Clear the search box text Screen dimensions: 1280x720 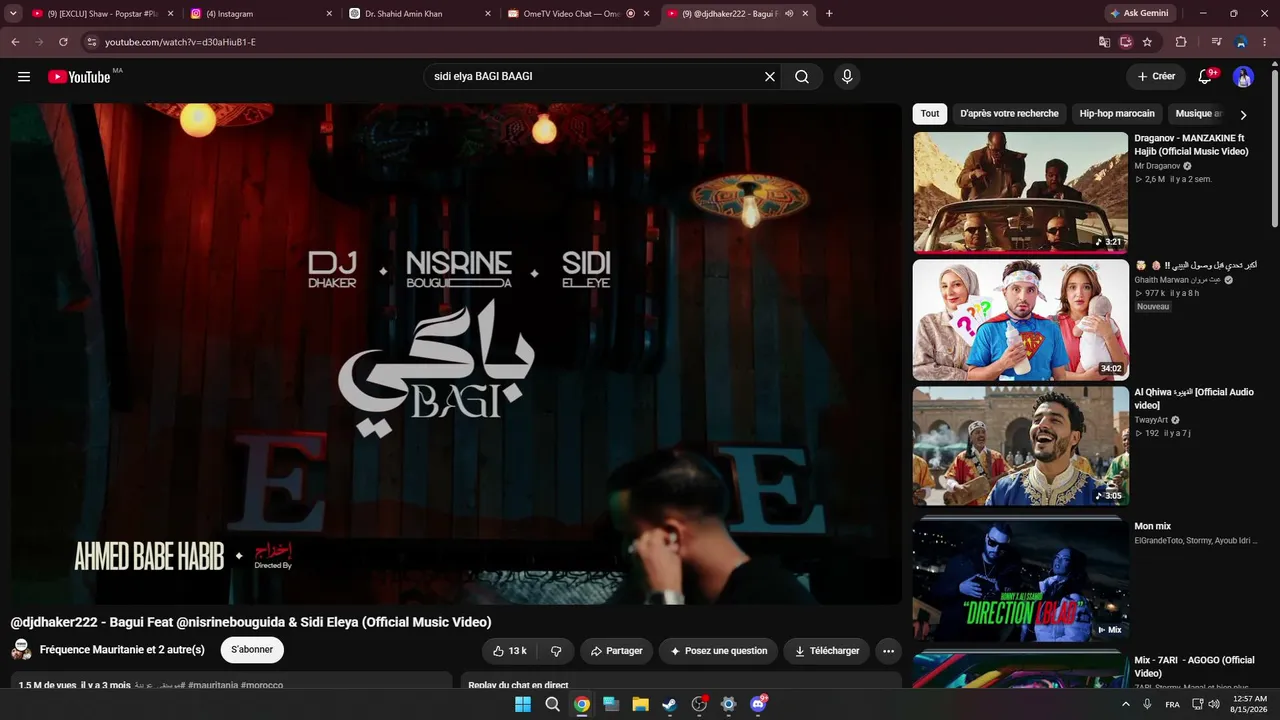click(770, 77)
